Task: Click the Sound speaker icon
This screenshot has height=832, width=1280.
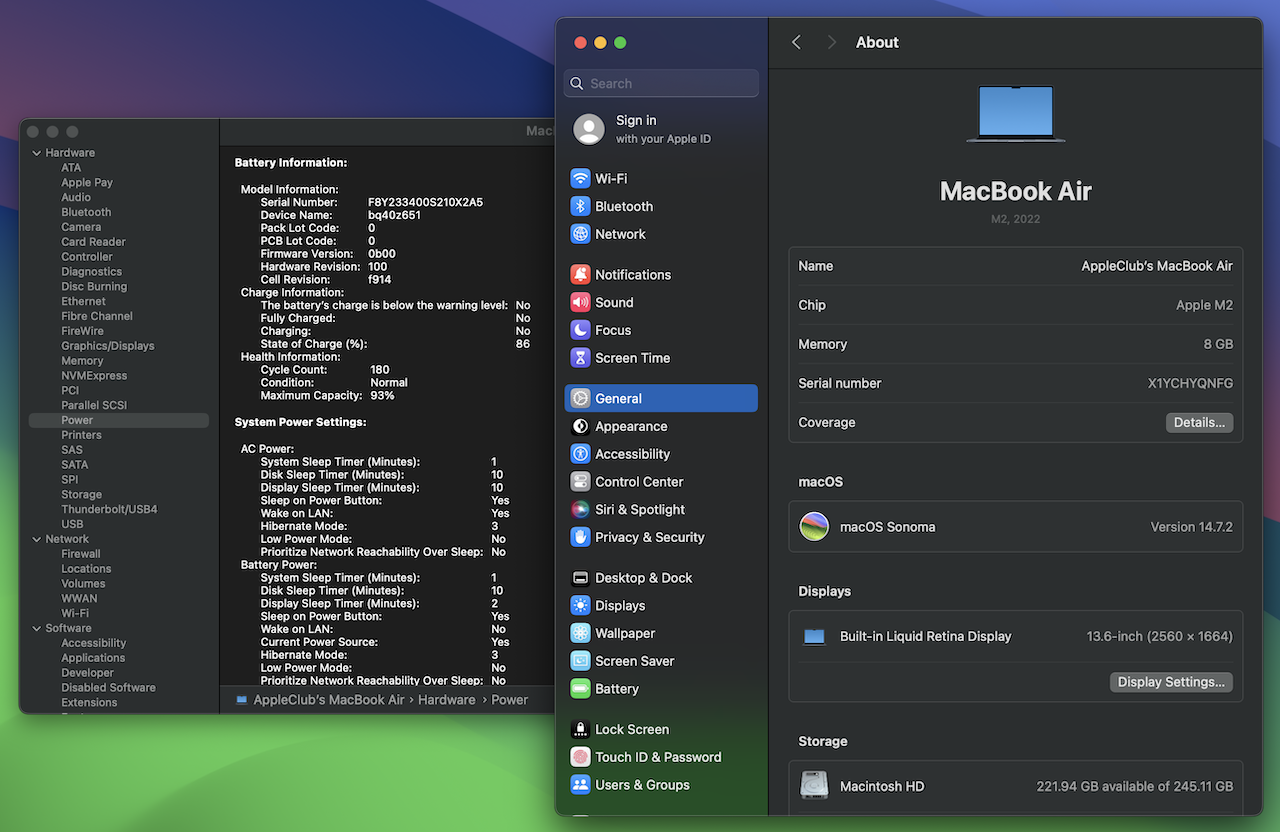Action: [x=580, y=302]
